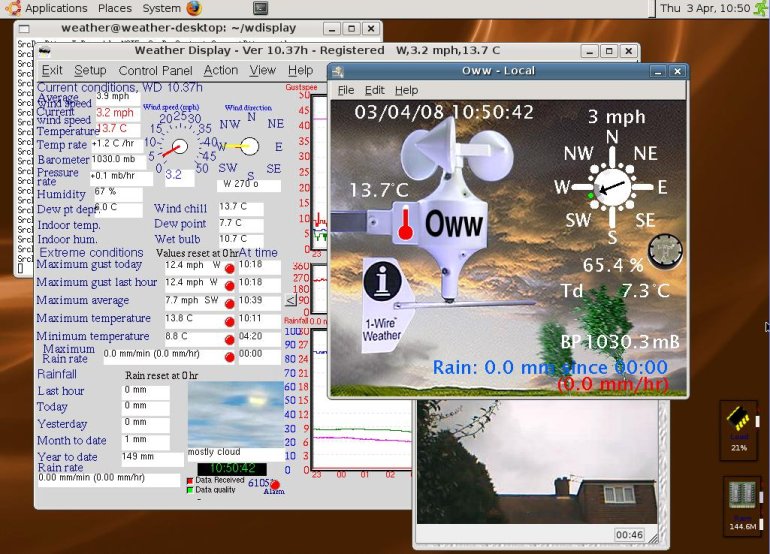
Task: Open View menu in Weather Display
Action: click(x=263, y=71)
